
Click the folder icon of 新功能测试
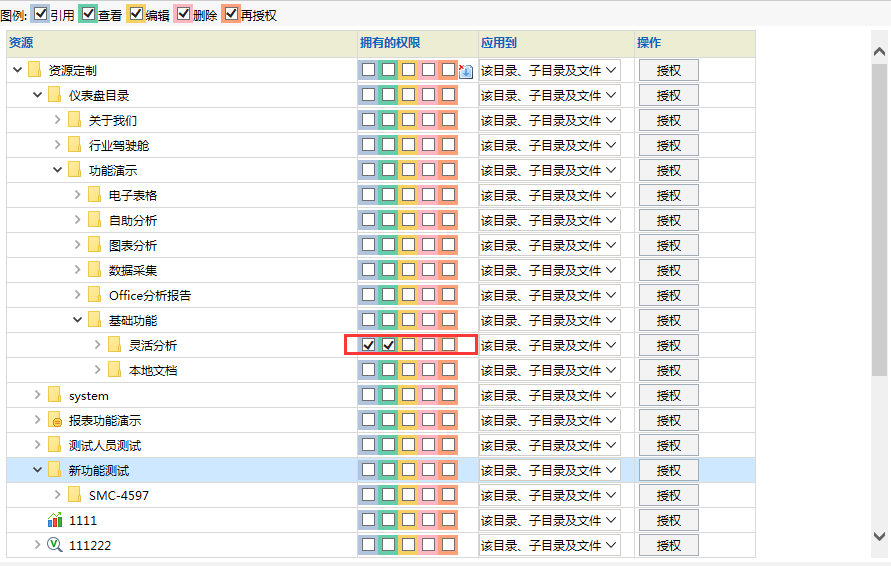click(55, 470)
